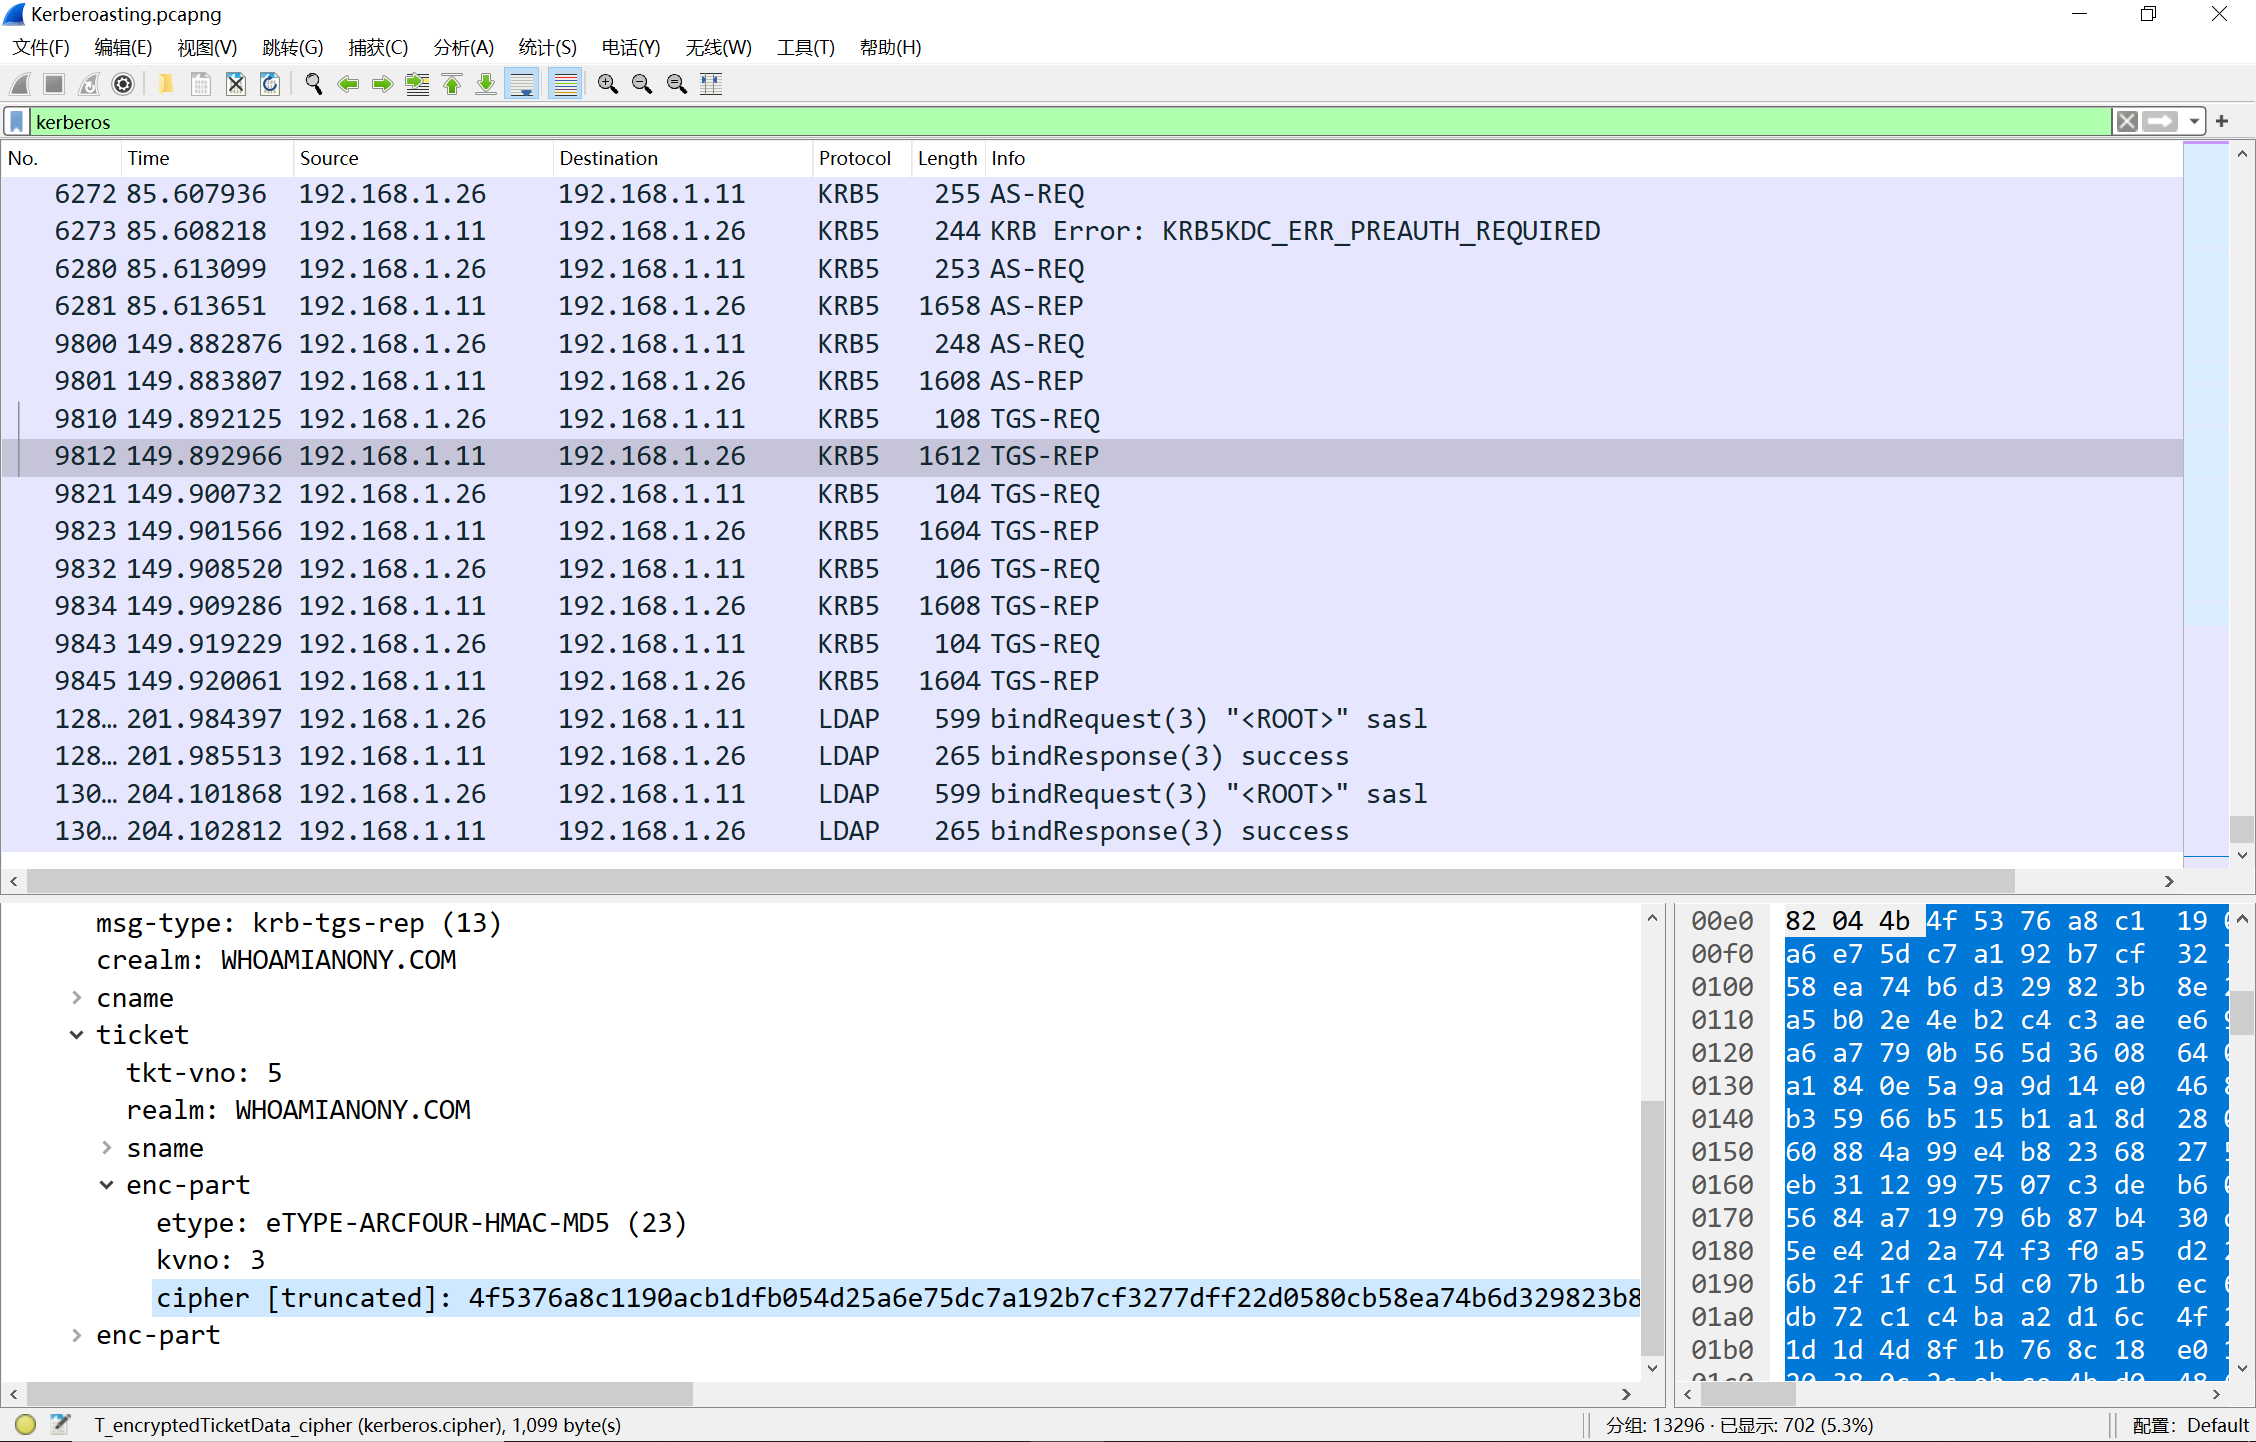This screenshot has width=2256, height=1442.
Task: Click the kerberos display filter field
Action: pos(1070,122)
